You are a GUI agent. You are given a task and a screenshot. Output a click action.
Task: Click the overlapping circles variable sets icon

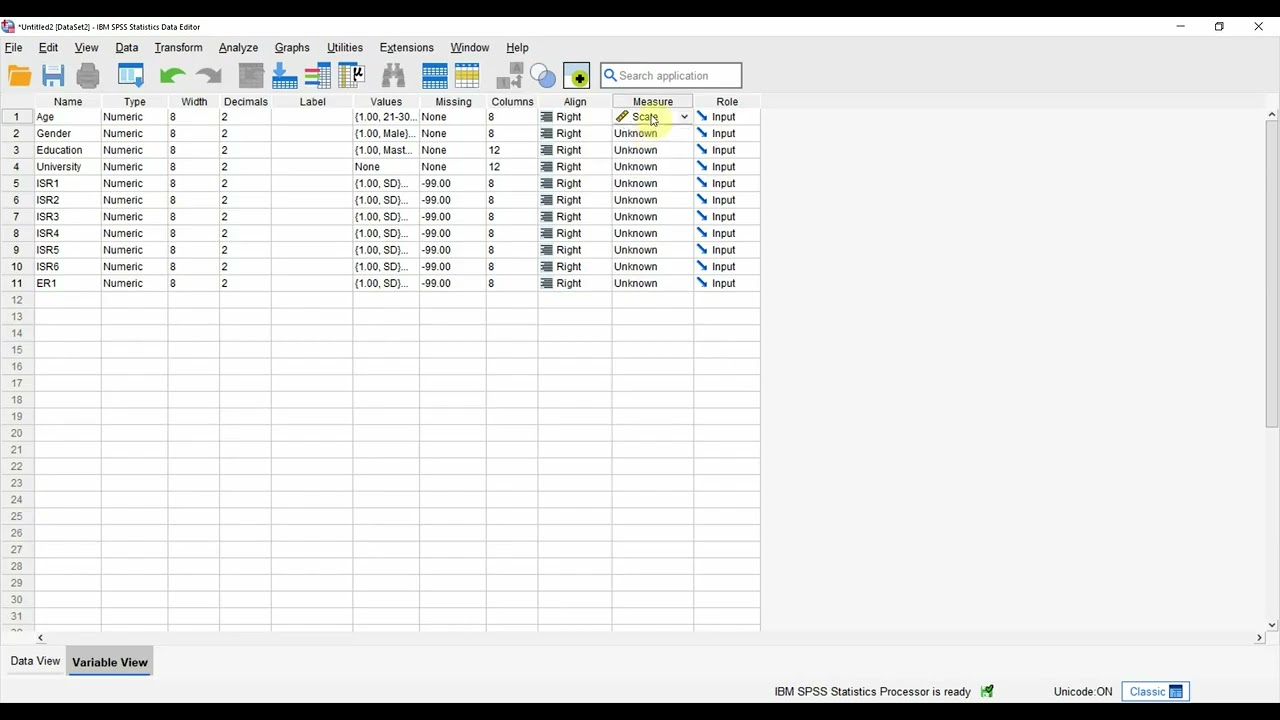(543, 76)
